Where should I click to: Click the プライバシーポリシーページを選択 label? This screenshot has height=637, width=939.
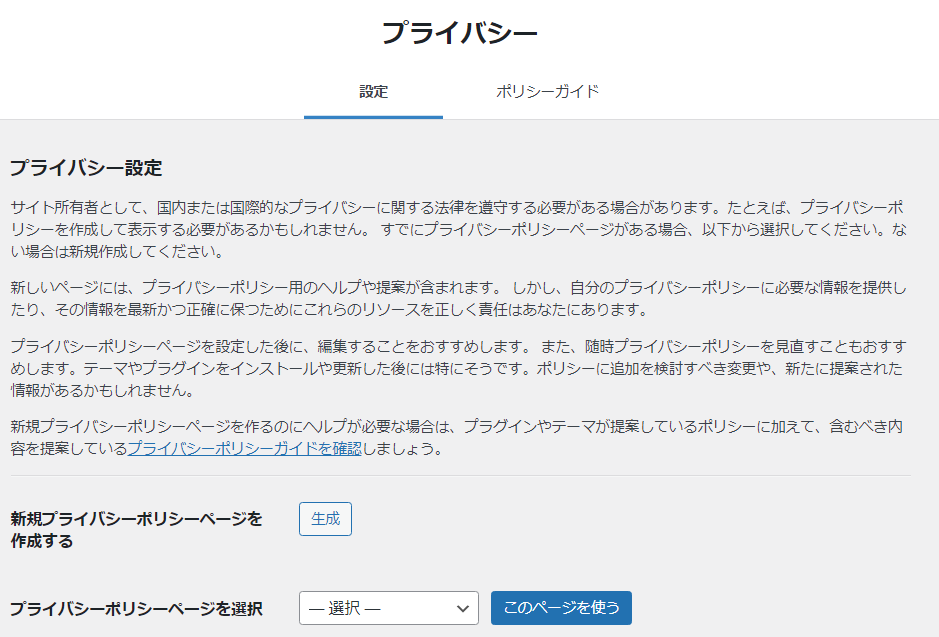136,608
